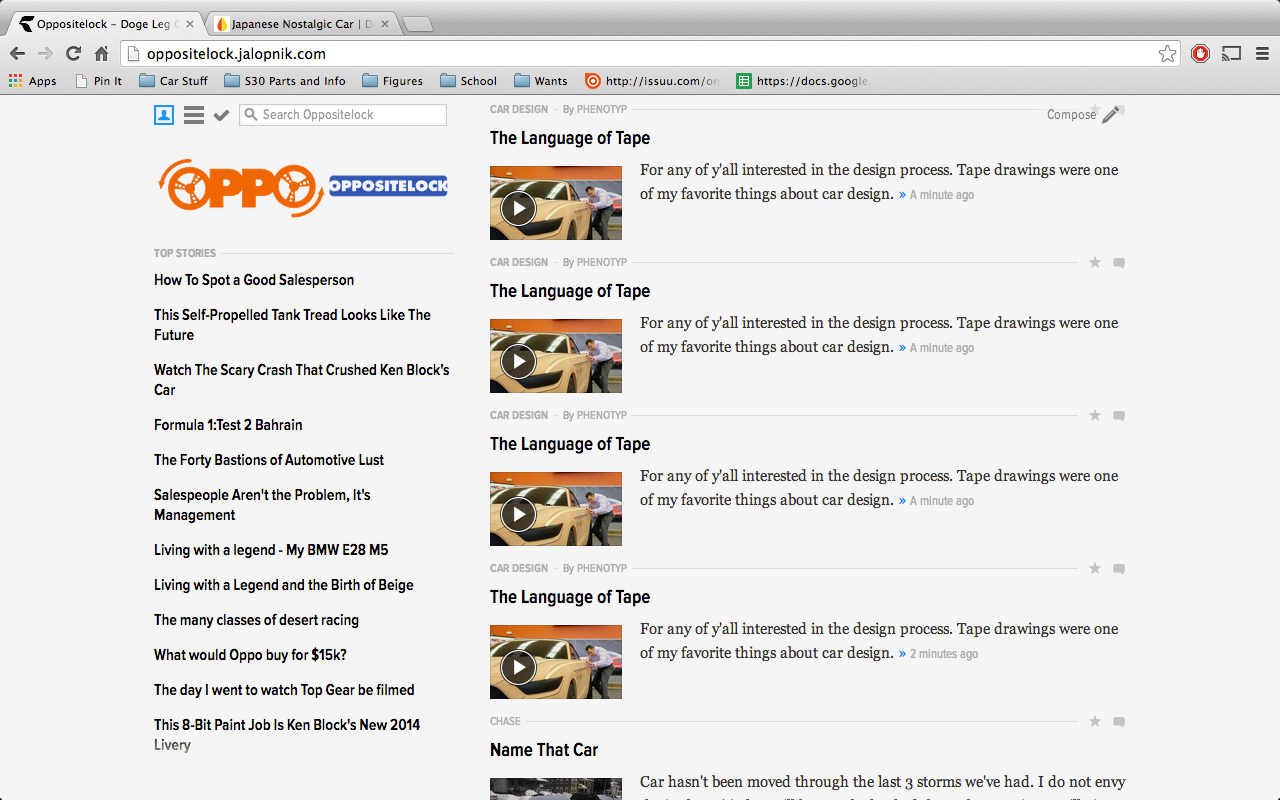This screenshot has height=800, width=1280.
Task: Open Living with a Legend and the Birth of Beige
Action: (284, 585)
